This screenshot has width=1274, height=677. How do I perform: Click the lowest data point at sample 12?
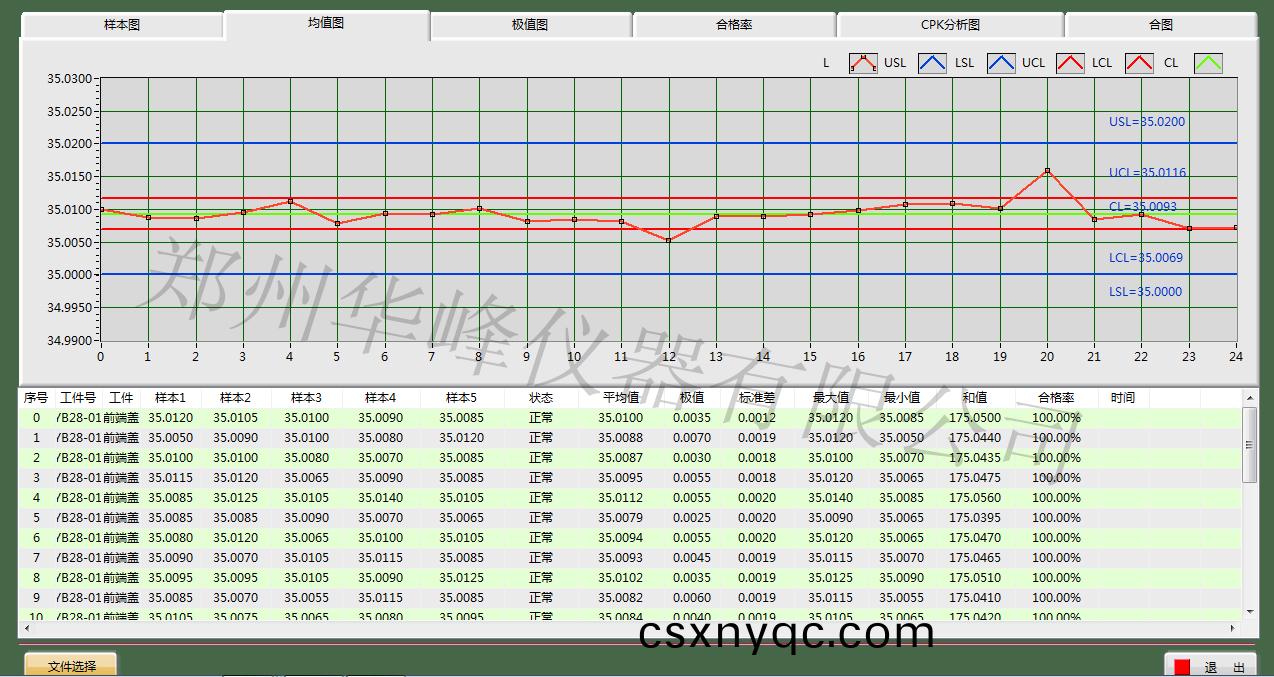(x=668, y=240)
